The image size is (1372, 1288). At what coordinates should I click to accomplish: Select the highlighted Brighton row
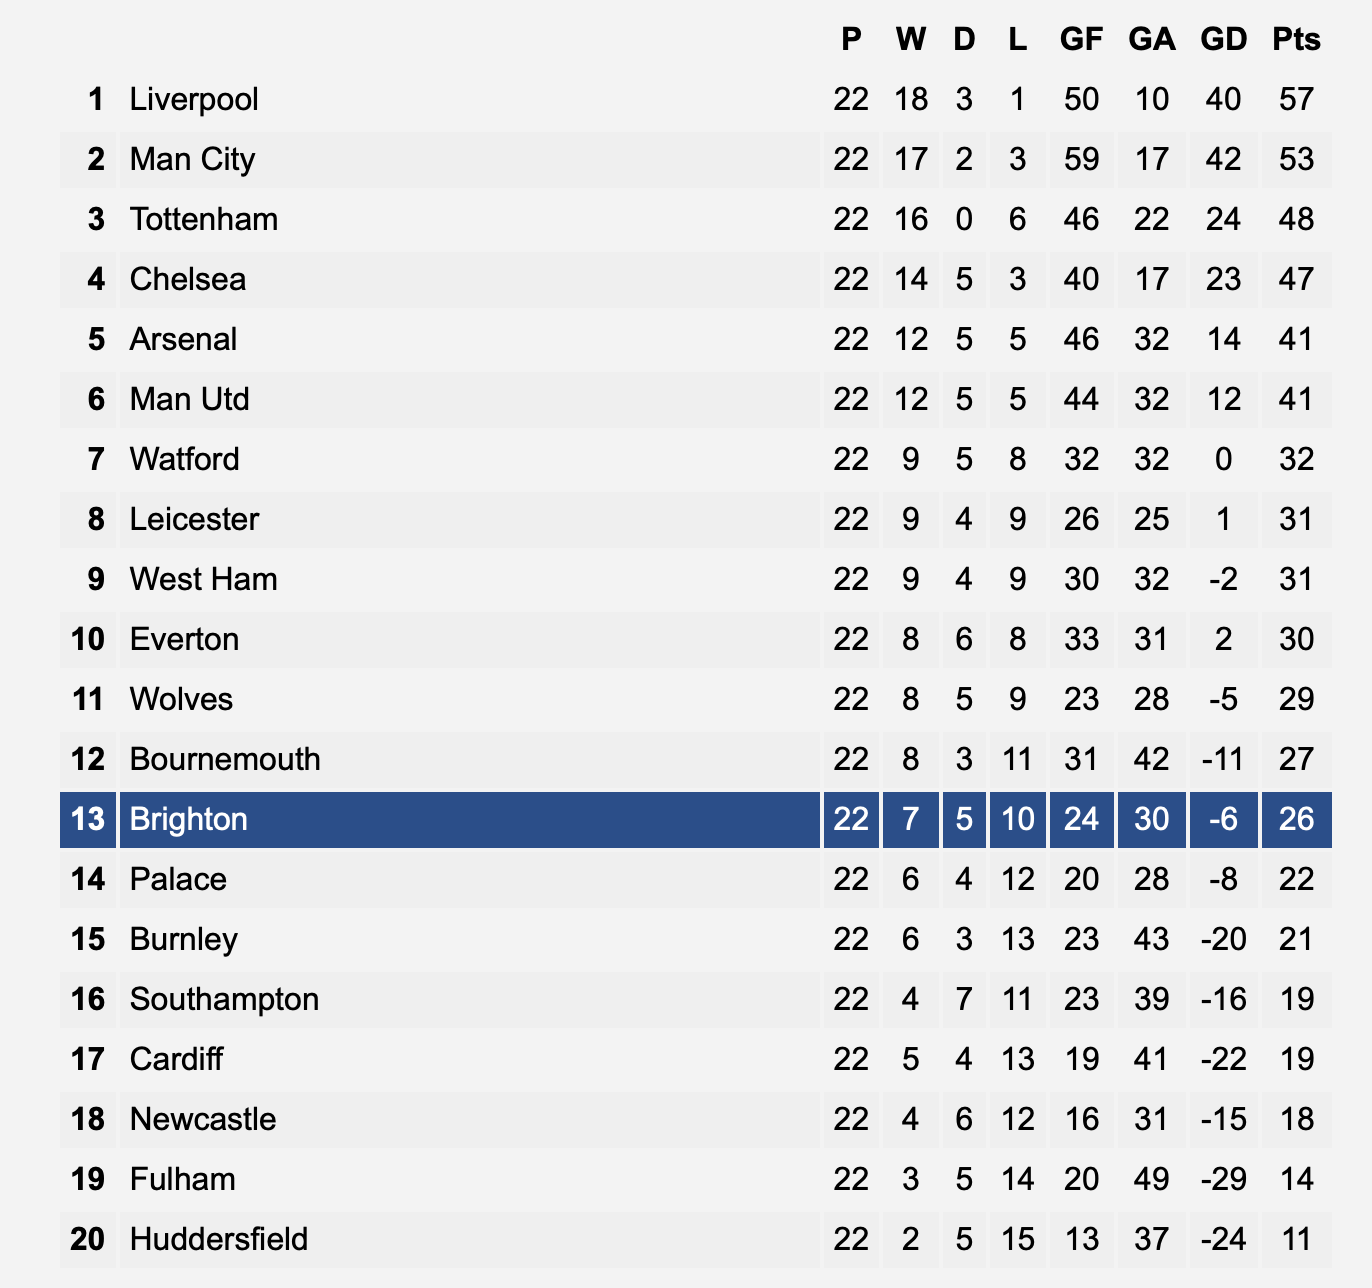click(696, 819)
